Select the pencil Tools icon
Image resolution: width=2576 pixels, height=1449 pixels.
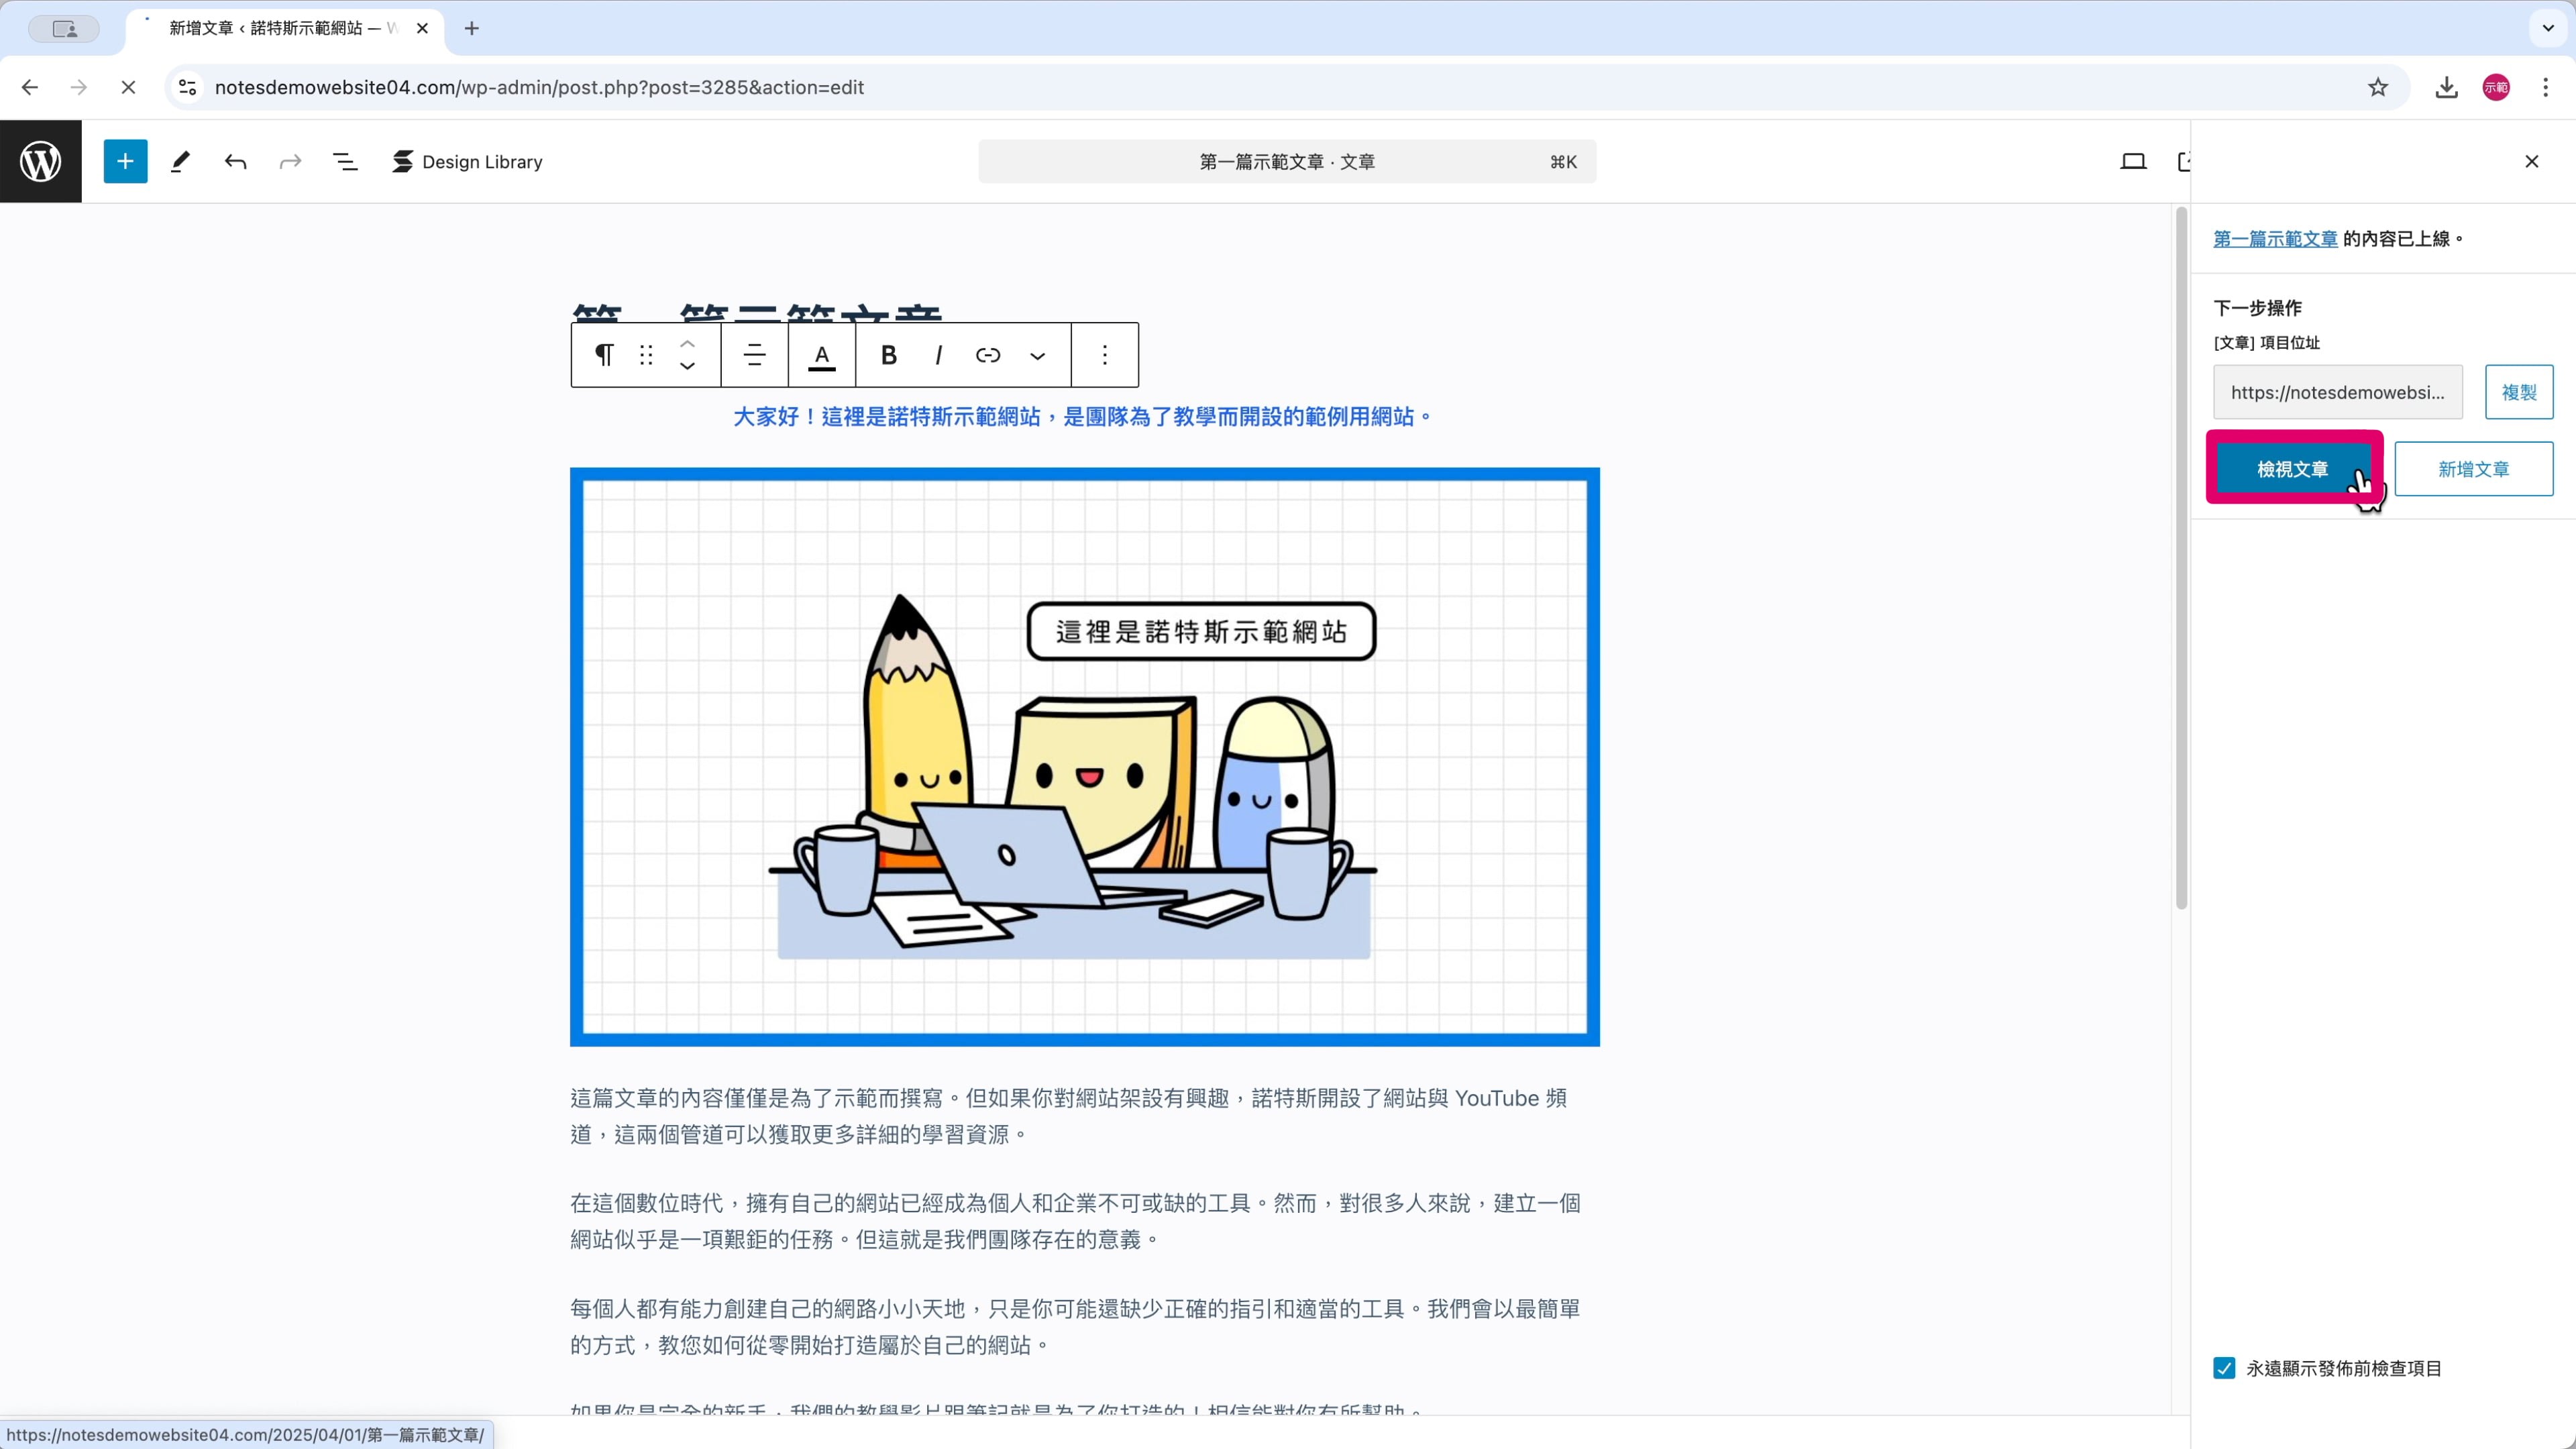(x=180, y=161)
